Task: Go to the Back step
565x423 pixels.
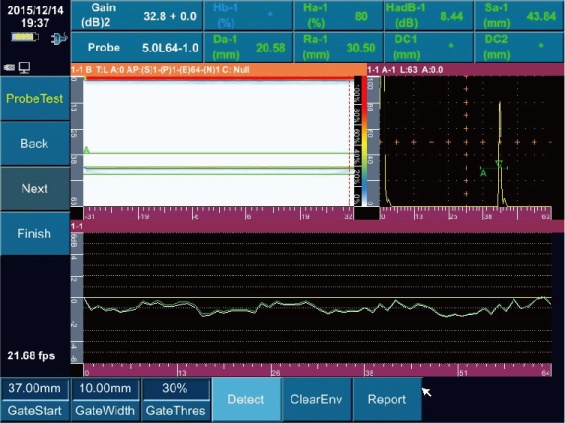Action: [x=35, y=144]
